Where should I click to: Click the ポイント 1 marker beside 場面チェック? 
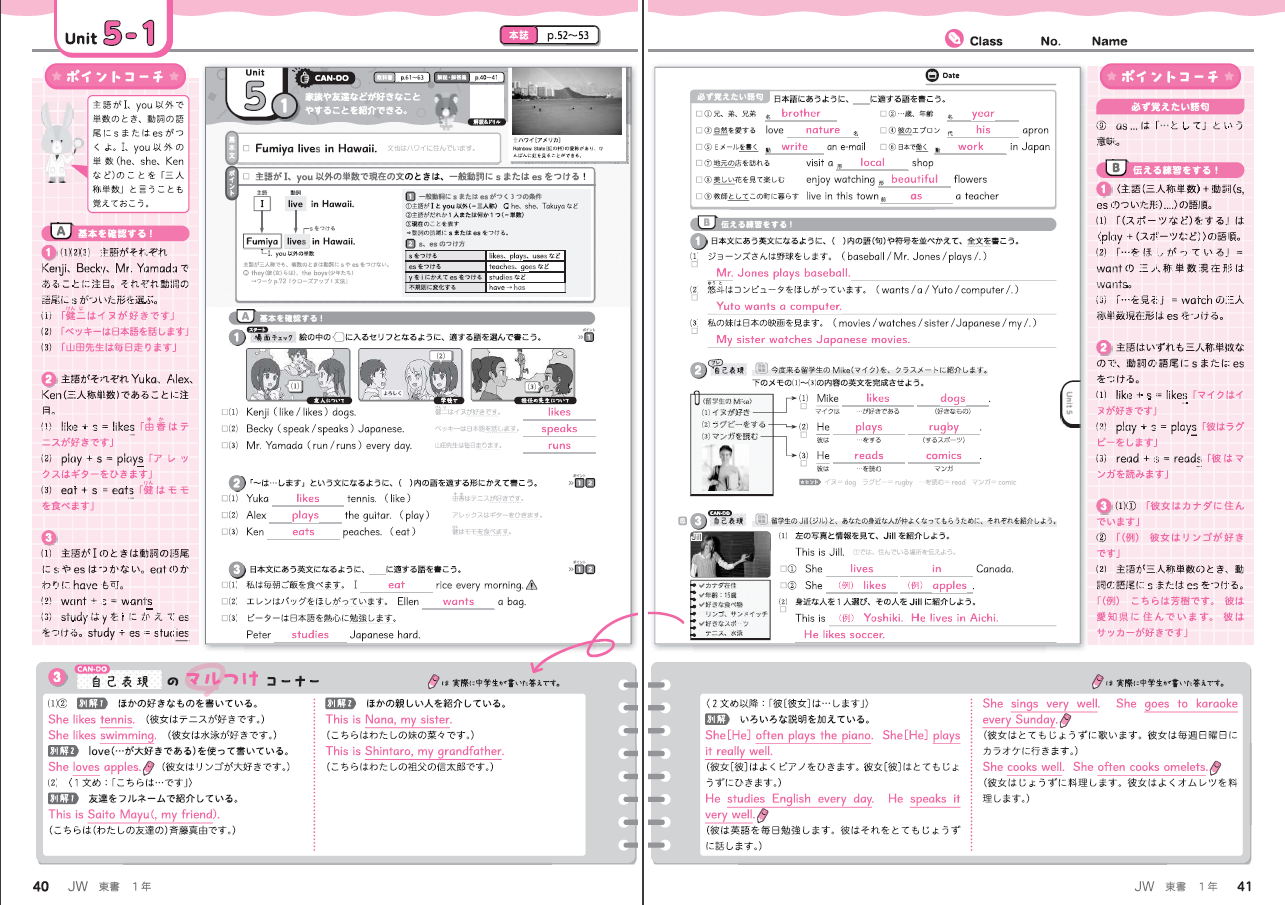pos(589,337)
